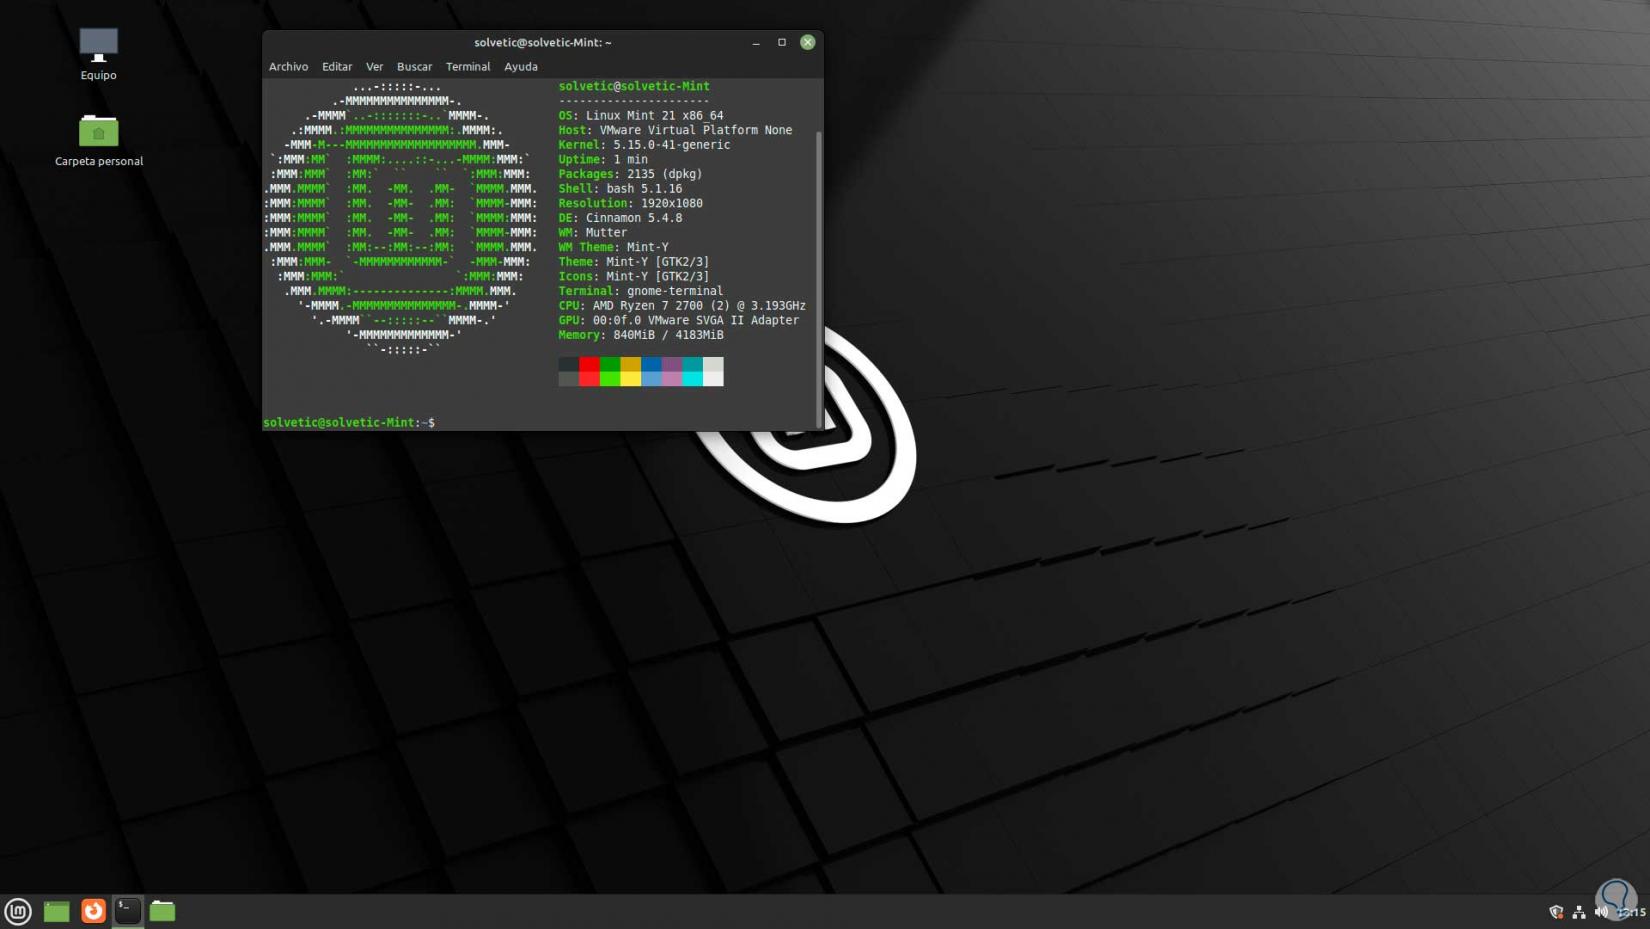Click the "Shell: bash 5.1.16" line

point(620,189)
